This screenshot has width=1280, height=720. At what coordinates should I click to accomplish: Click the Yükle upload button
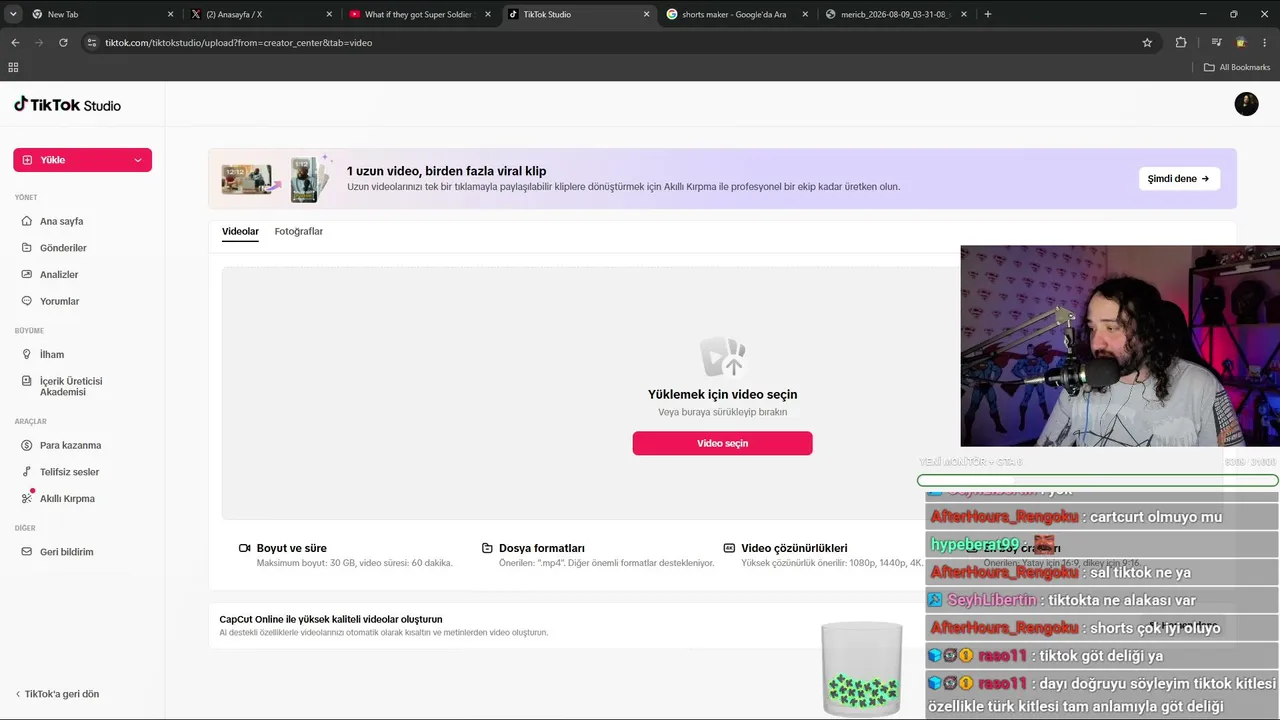[x=82, y=160]
